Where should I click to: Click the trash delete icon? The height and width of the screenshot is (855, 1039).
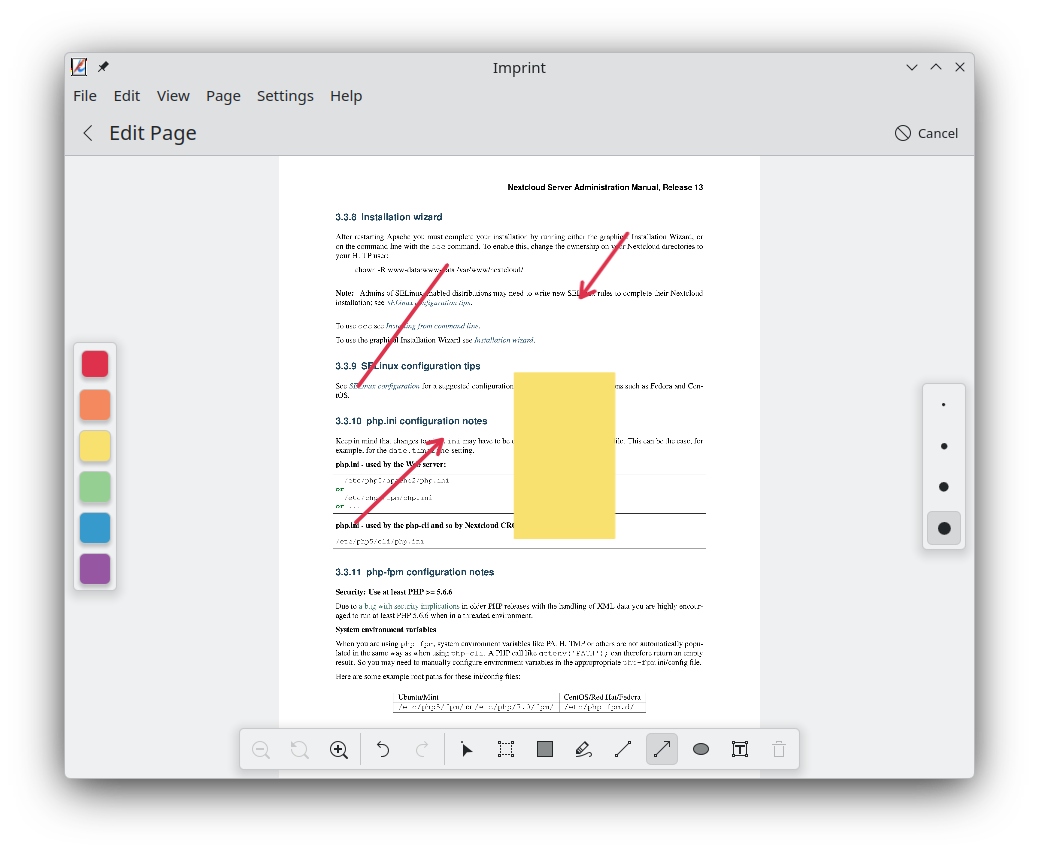[x=779, y=750]
